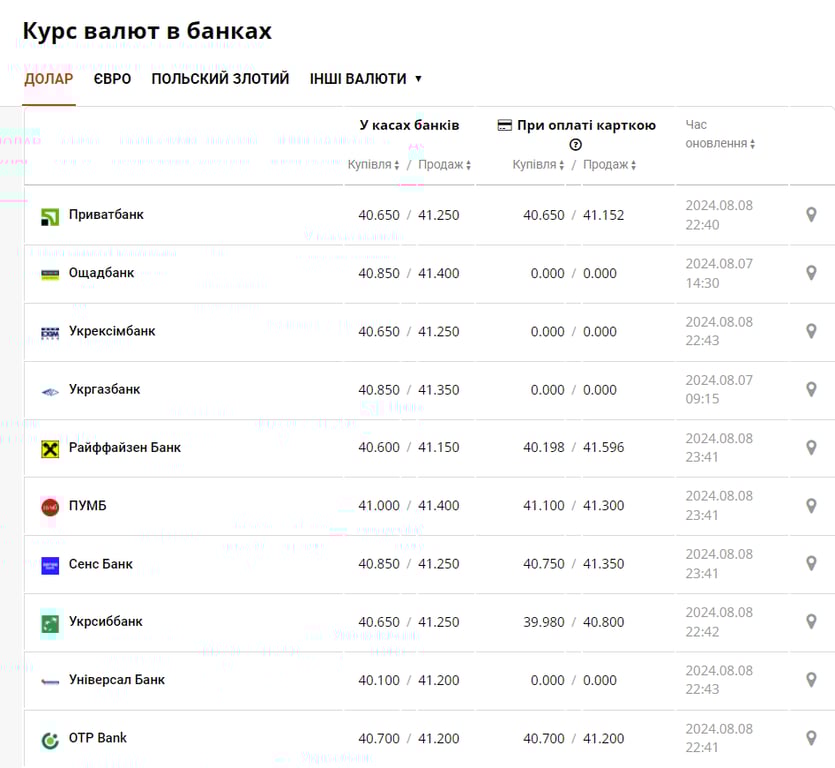Click the OTP Bank logo icon
This screenshot has width=835, height=768.
[x=50, y=740]
